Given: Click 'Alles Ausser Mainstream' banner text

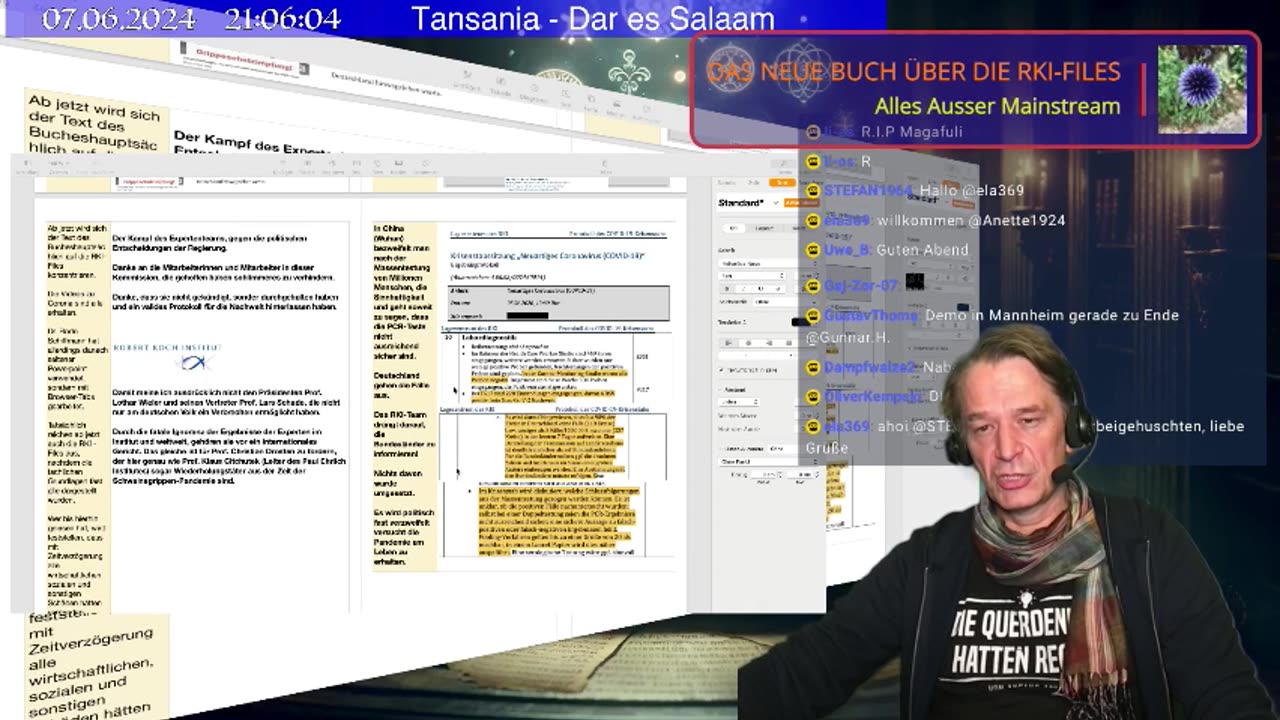Looking at the screenshot, I should (x=997, y=106).
